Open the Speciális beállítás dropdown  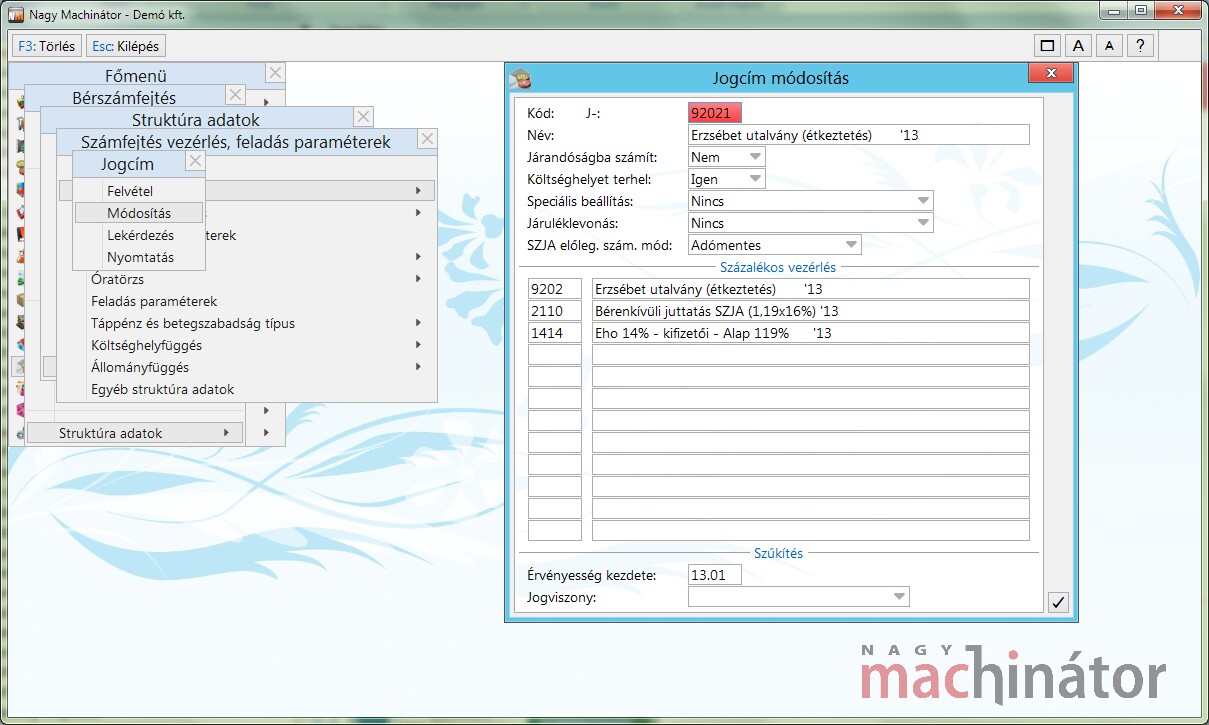click(x=923, y=201)
